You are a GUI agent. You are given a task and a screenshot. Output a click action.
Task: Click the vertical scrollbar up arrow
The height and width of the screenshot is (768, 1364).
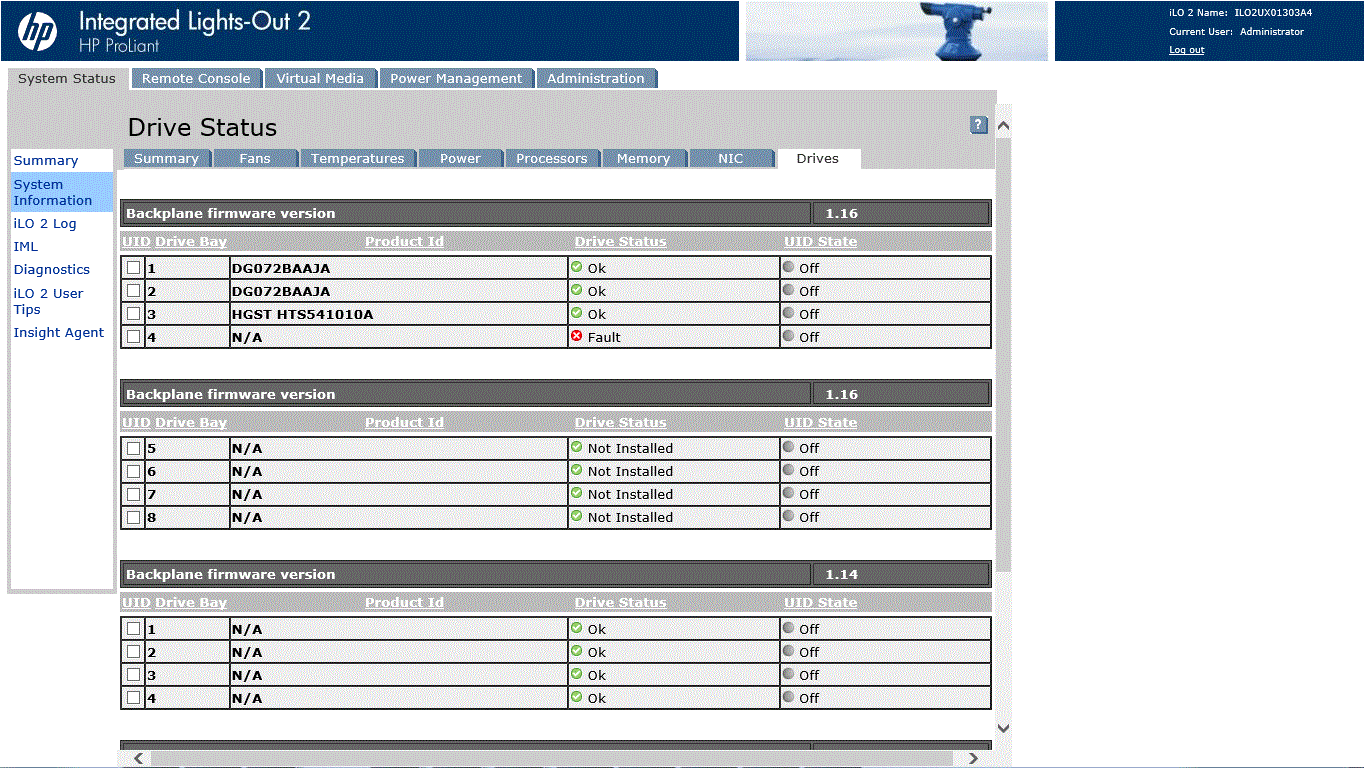[1004, 125]
